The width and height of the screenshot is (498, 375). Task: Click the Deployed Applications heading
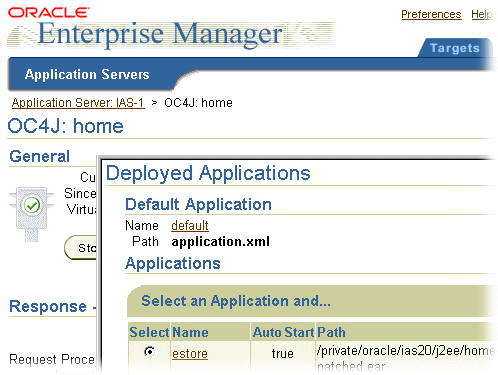click(x=208, y=173)
